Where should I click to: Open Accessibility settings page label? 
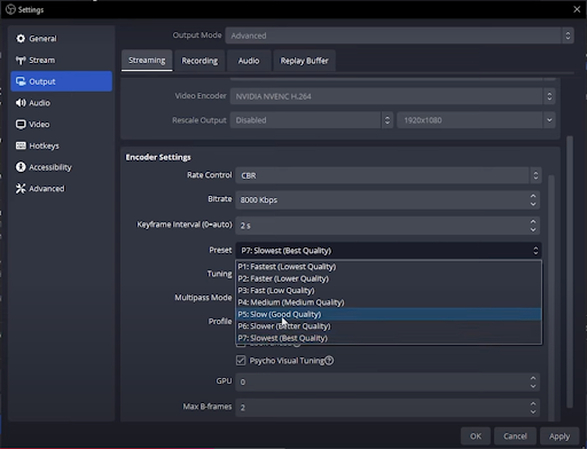pyautogui.click(x=50, y=167)
